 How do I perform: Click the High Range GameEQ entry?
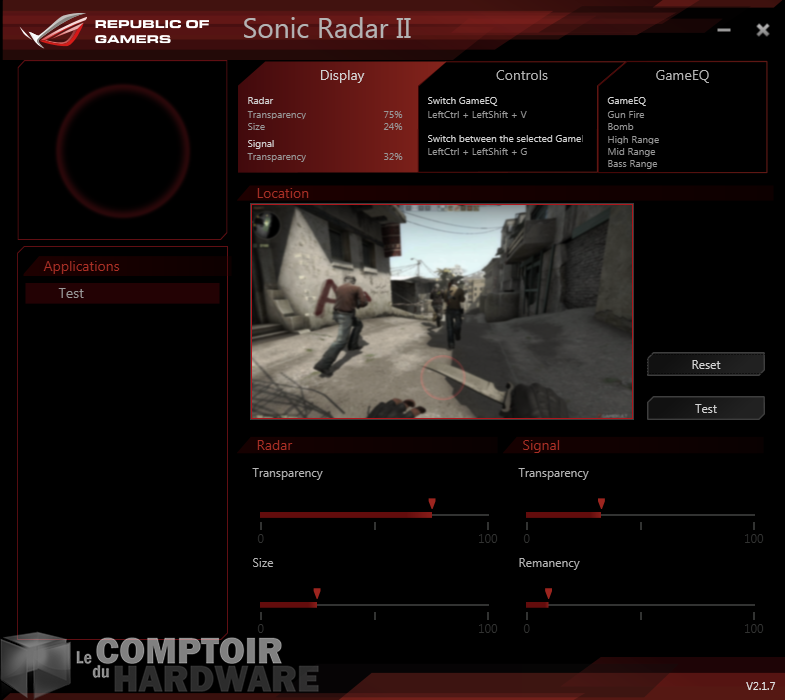point(633,140)
